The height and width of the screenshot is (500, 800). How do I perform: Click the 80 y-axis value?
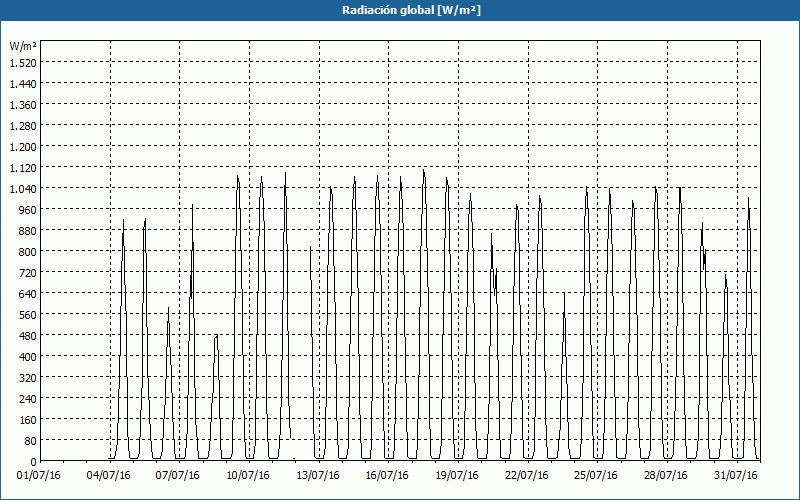[x=31, y=441]
